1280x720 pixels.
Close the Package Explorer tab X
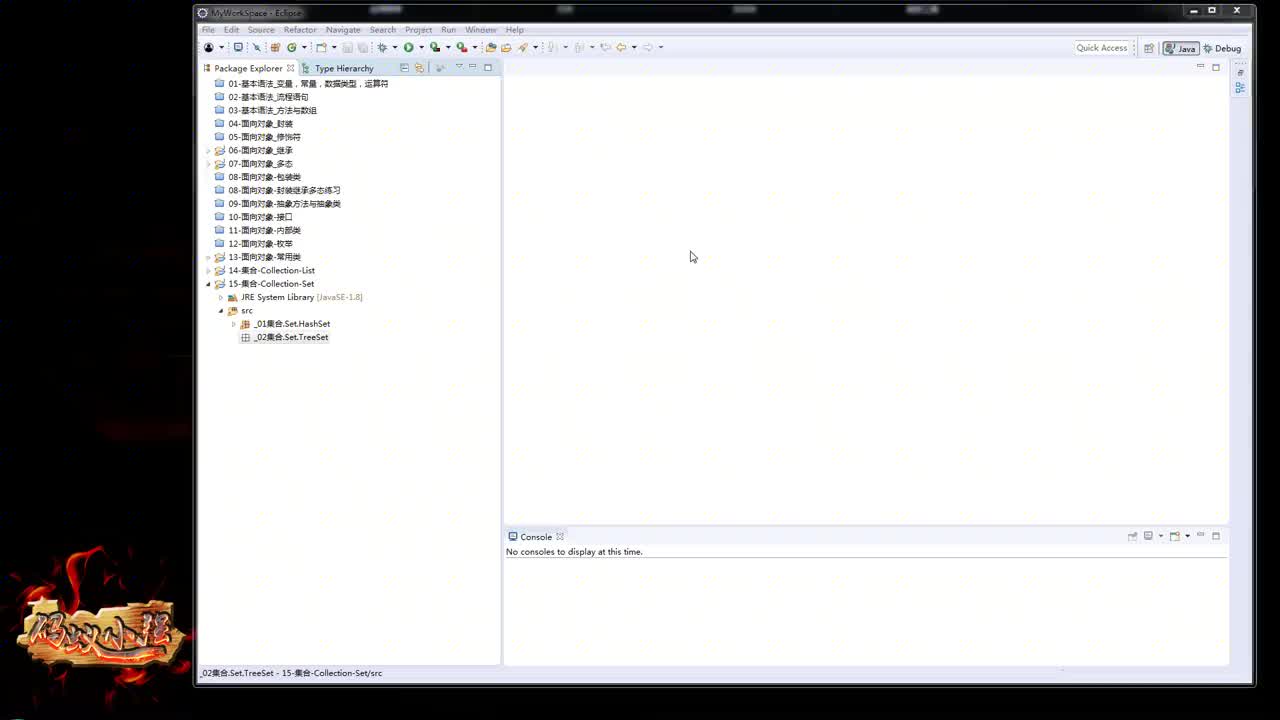[291, 68]
